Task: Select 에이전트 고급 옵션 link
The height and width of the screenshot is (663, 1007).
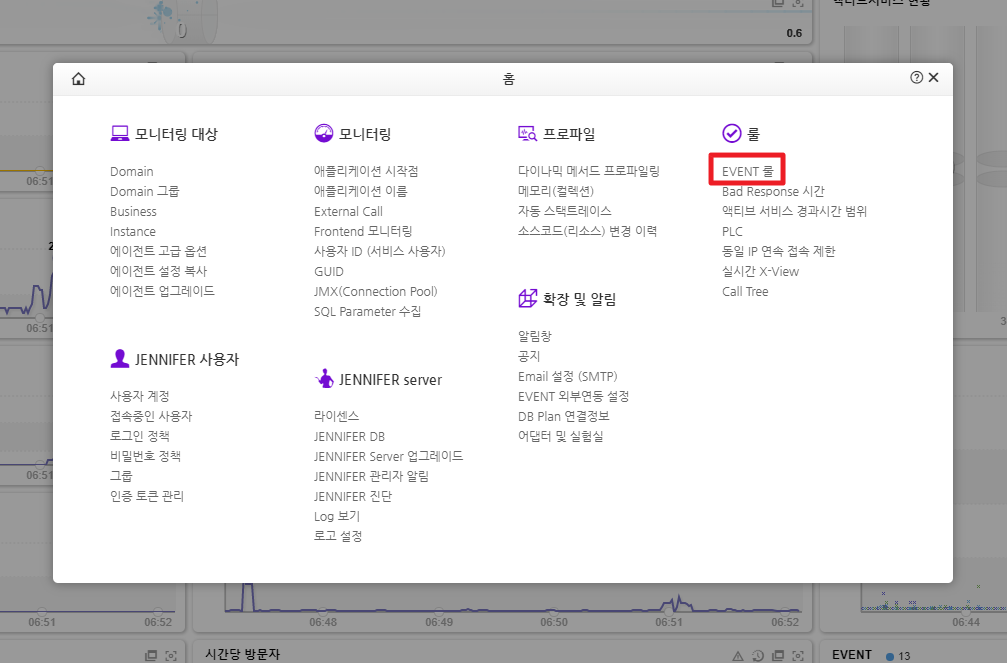Action: click(x=158, y=251)
